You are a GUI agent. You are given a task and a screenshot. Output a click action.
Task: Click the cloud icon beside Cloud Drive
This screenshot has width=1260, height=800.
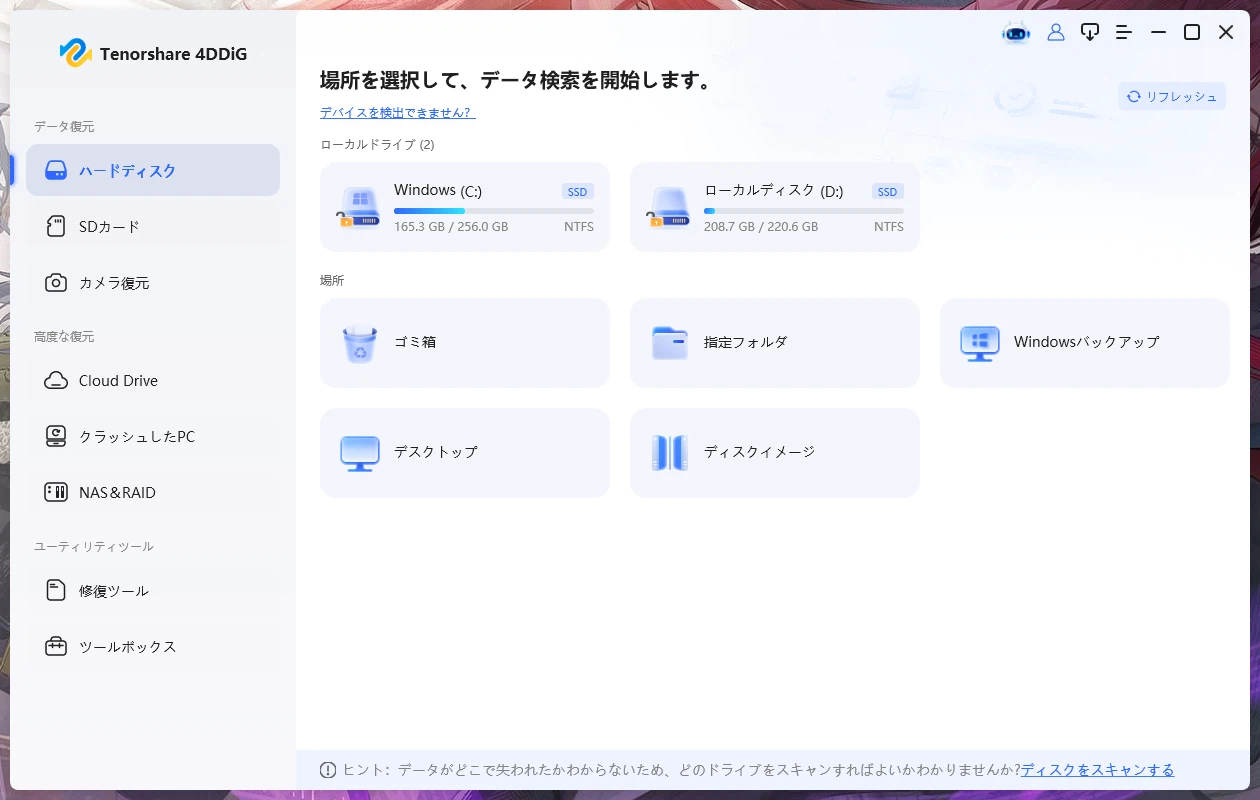(57, 380)
